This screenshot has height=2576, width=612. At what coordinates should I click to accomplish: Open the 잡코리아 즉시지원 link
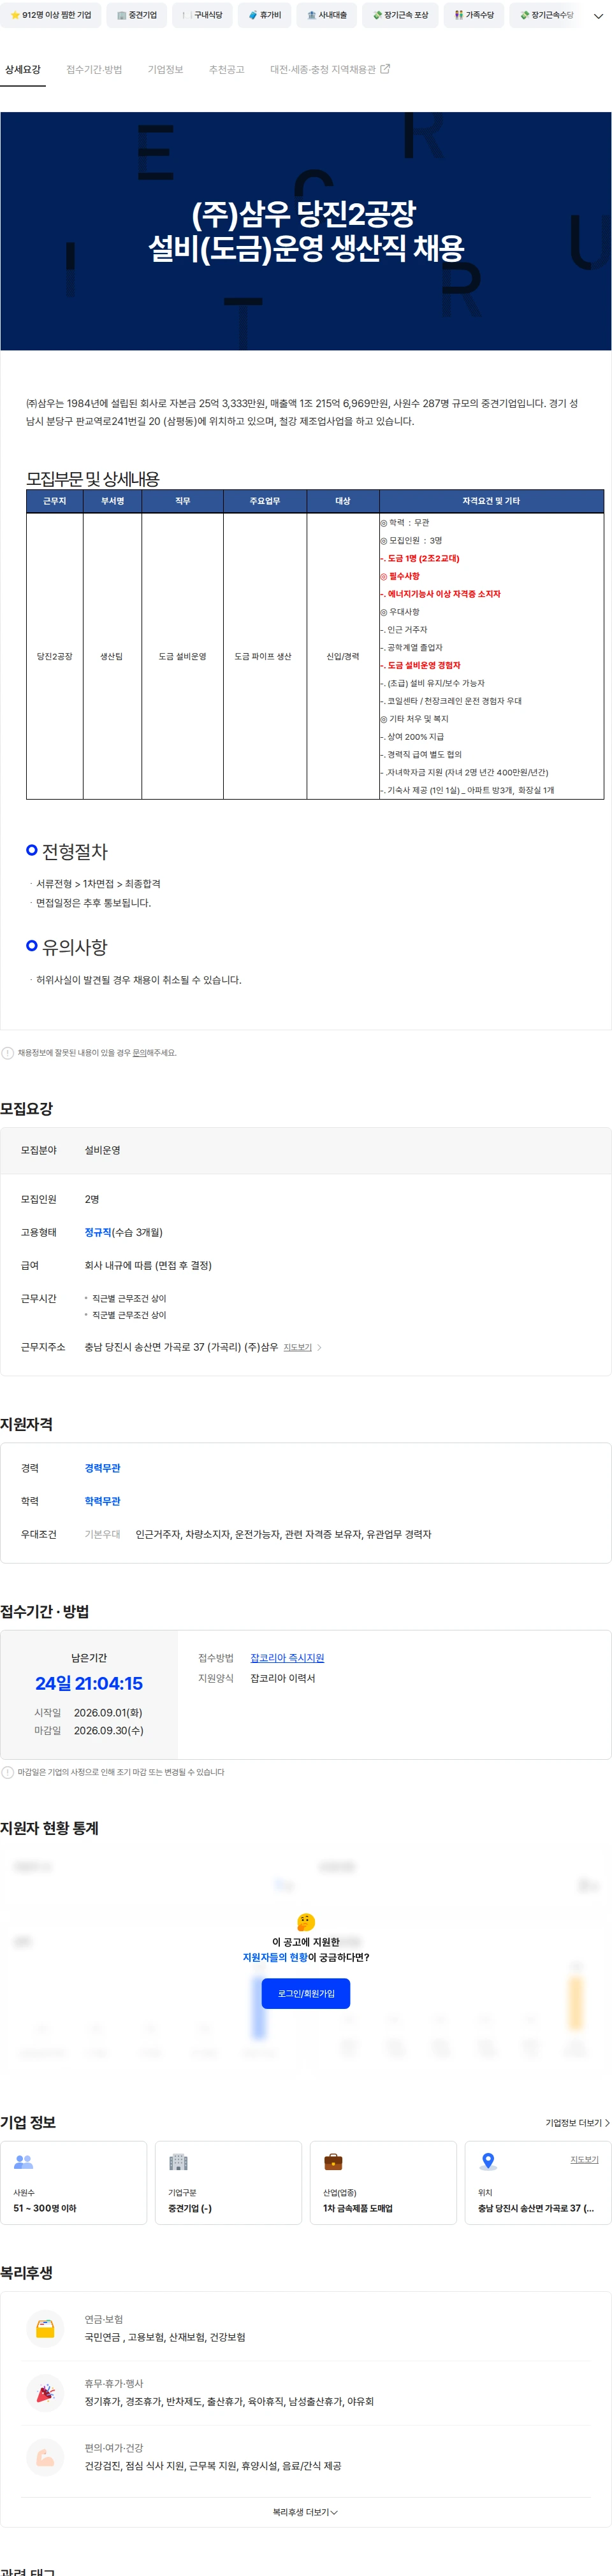(x=287, y=1658)
